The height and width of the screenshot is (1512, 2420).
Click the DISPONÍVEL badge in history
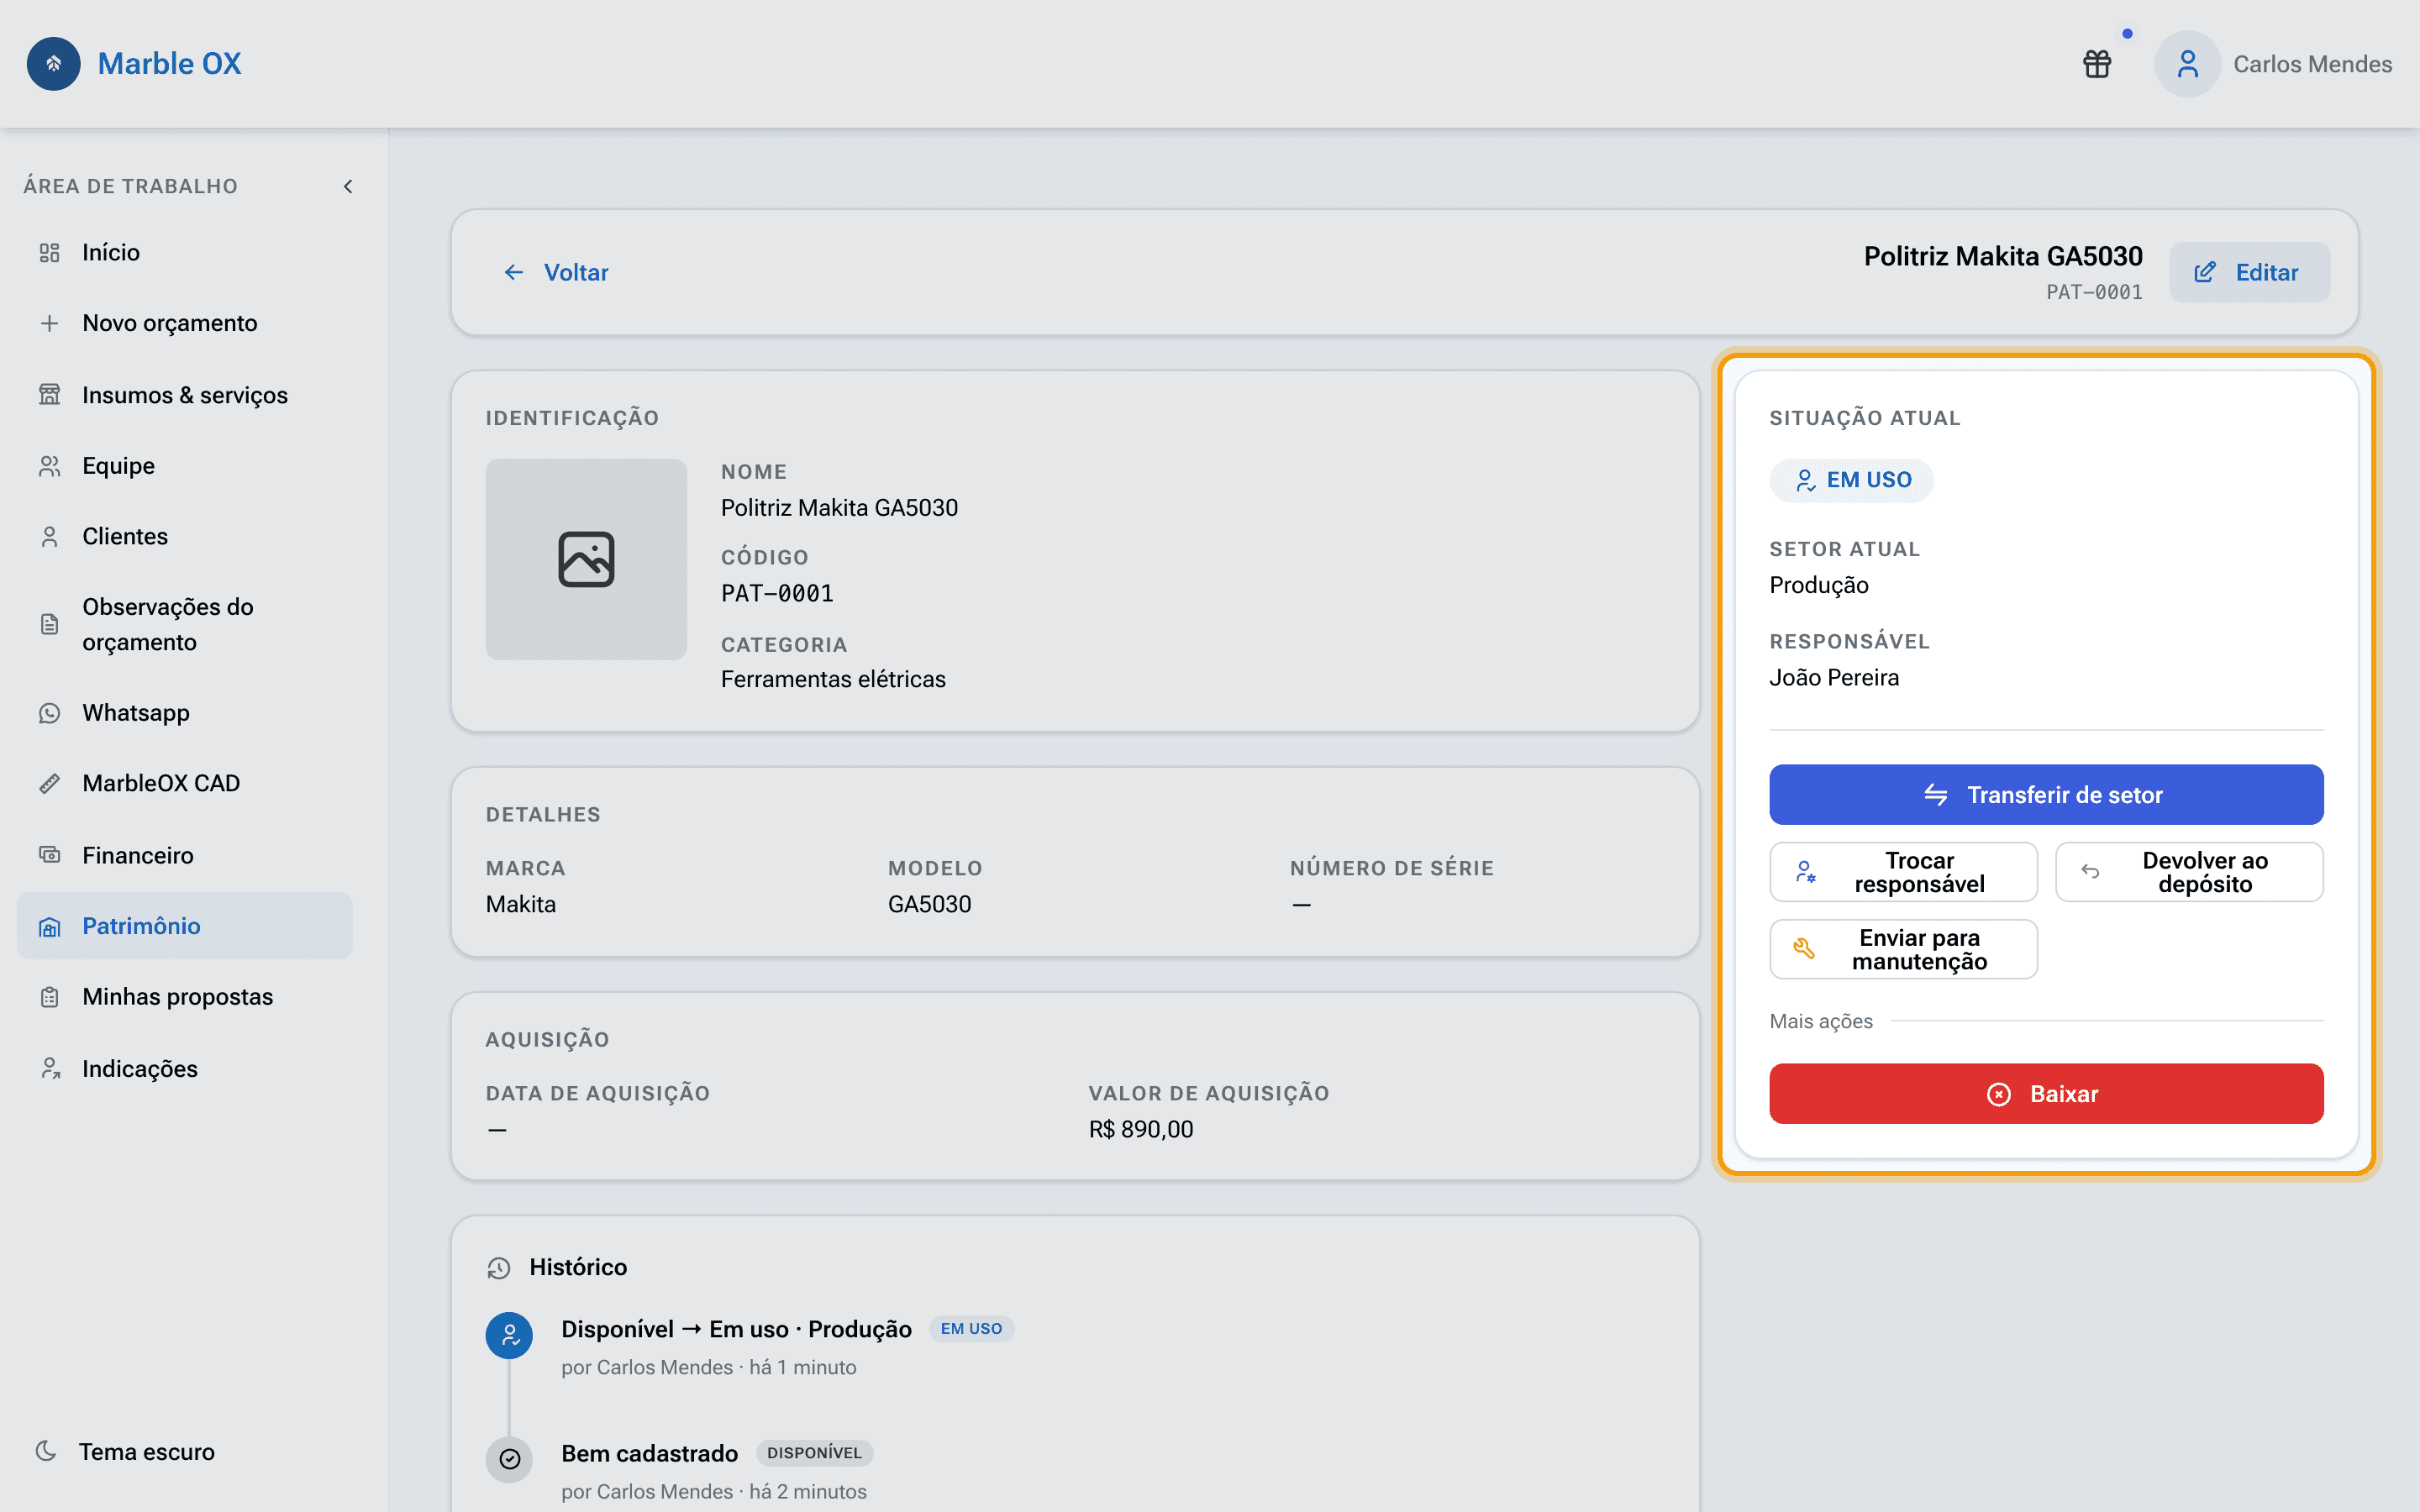[814, 1453]
